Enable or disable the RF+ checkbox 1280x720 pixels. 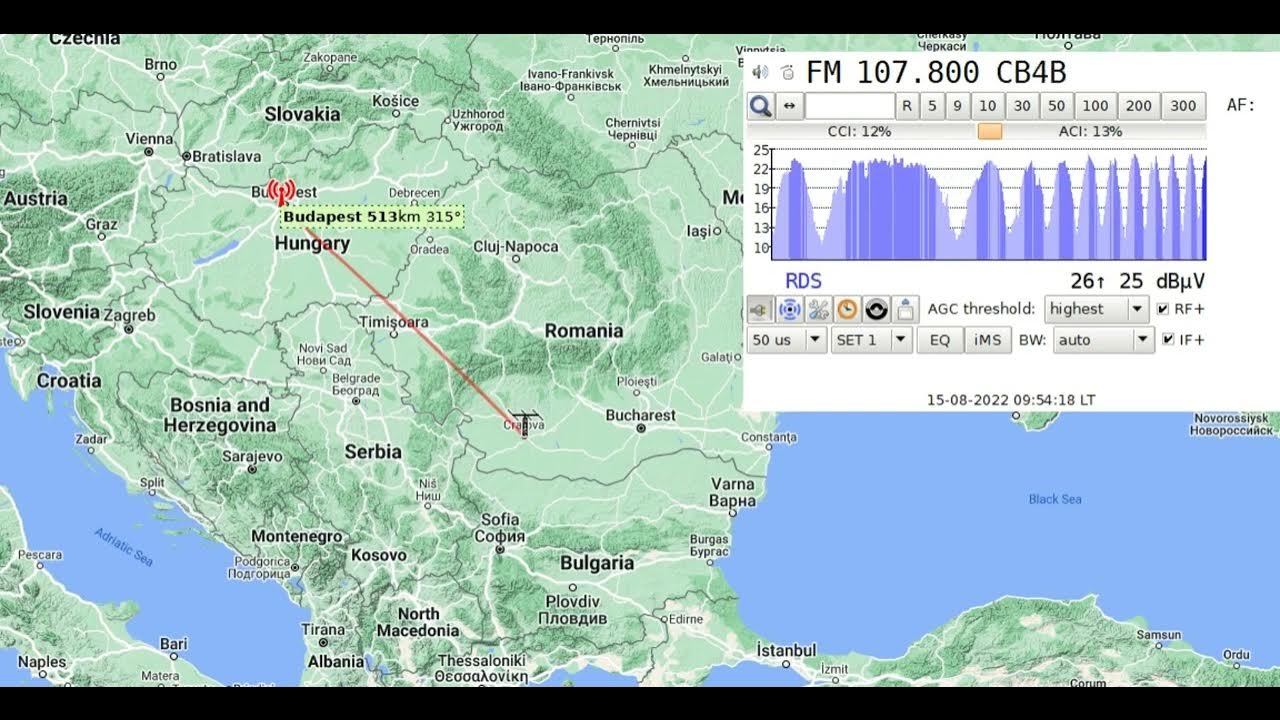(x=1162, y=309)
